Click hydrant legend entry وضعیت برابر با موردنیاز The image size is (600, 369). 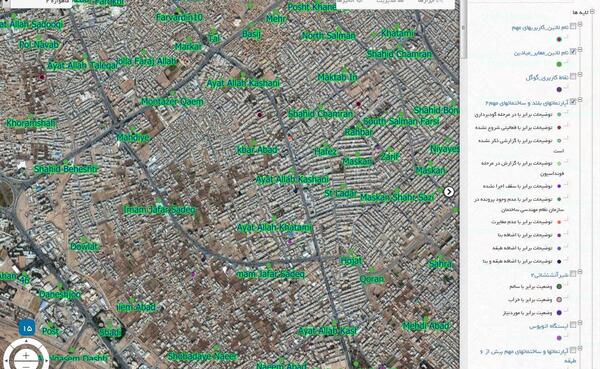tap(528, 313)
